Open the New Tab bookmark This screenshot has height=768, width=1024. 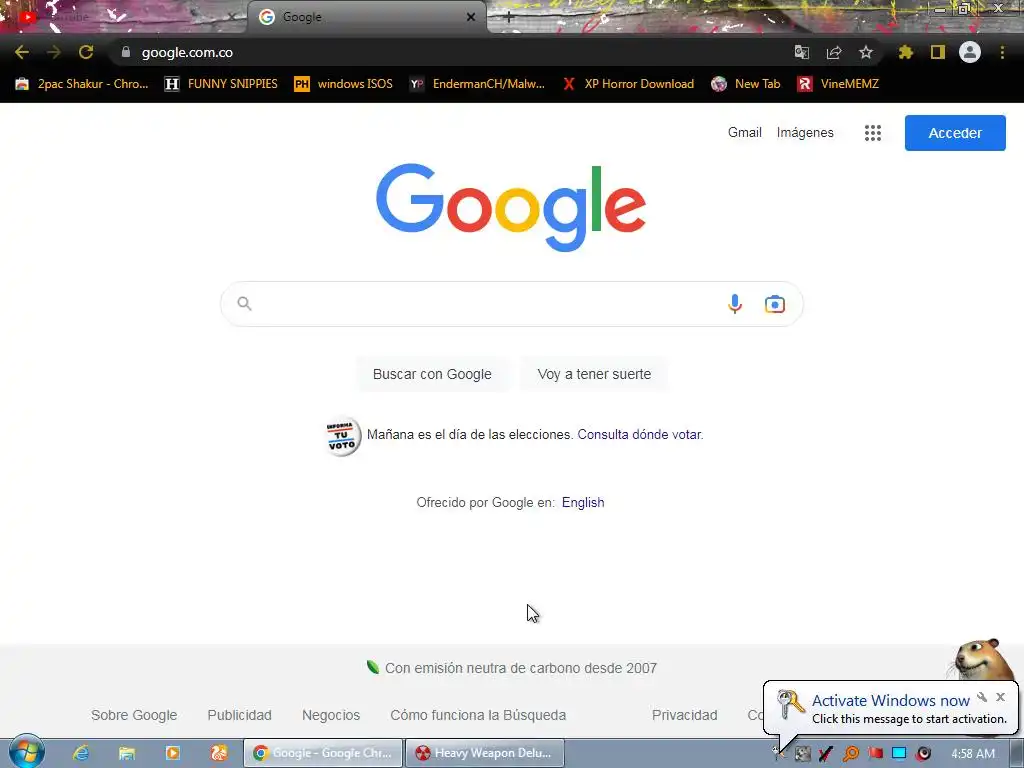click(x=745, y=84)
